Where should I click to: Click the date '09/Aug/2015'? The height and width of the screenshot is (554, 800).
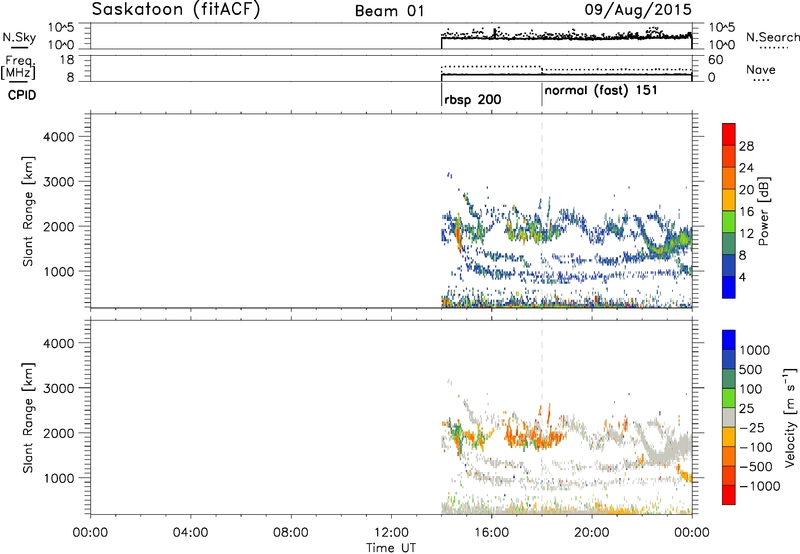coord(638,10)
